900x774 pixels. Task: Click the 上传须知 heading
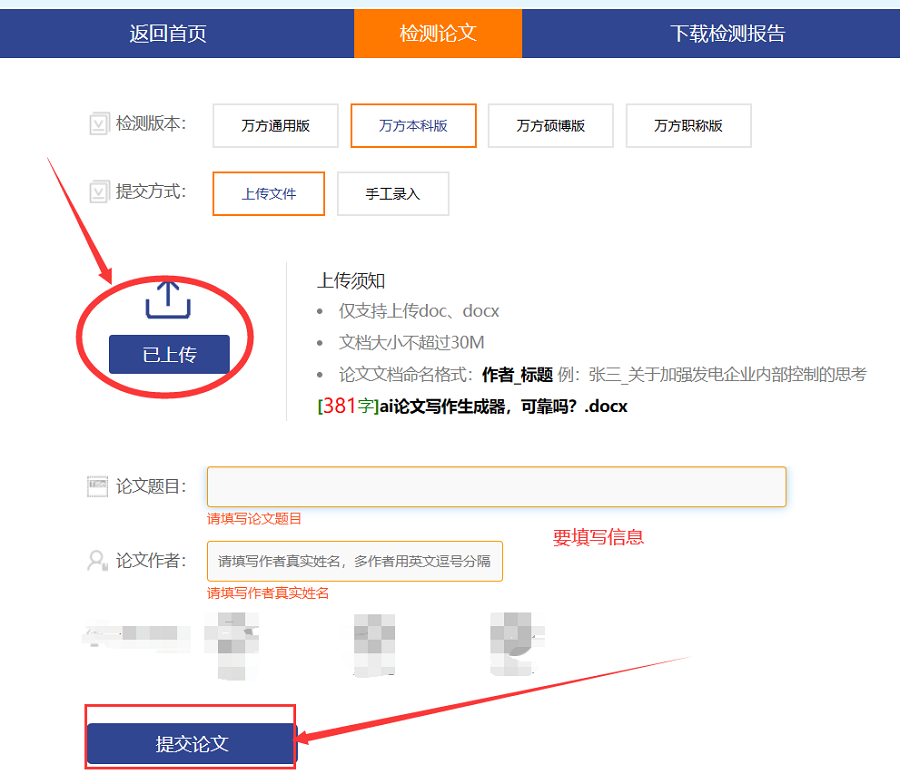point(351,281)
